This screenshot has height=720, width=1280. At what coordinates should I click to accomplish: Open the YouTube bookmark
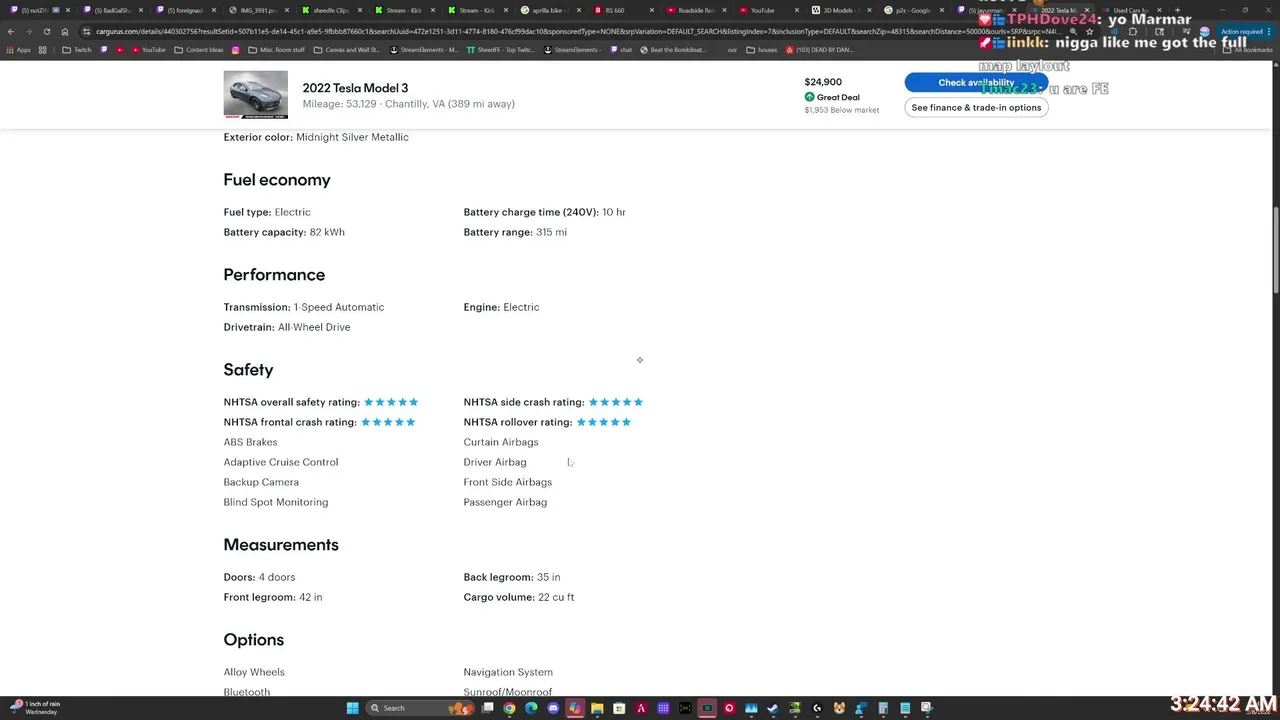coord(148,50)
